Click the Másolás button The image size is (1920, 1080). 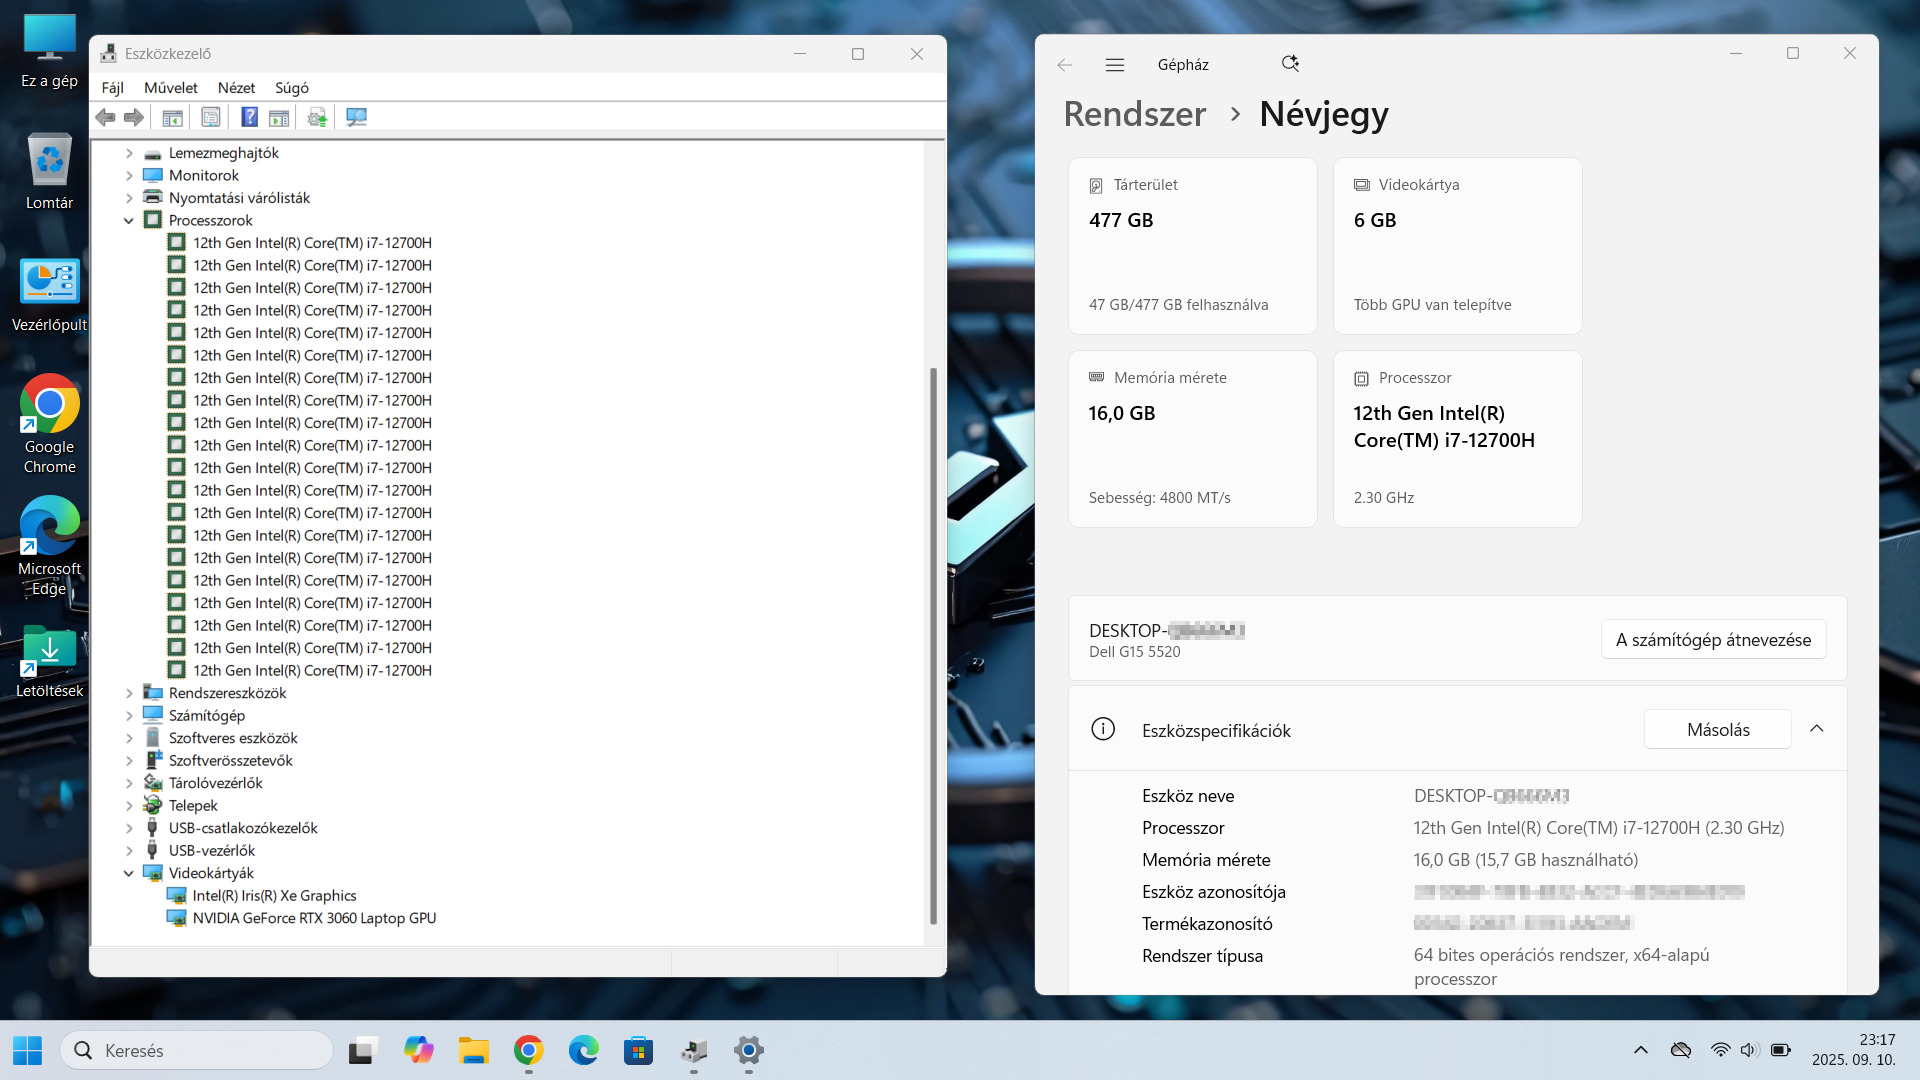[1717, 729]
